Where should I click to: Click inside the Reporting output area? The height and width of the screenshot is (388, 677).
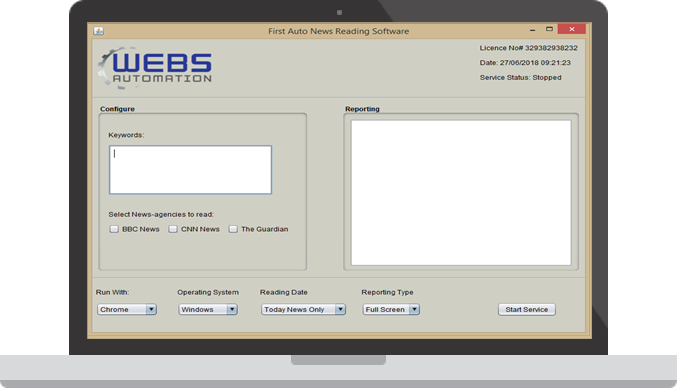pyautogui.click(x=461, y=193)
